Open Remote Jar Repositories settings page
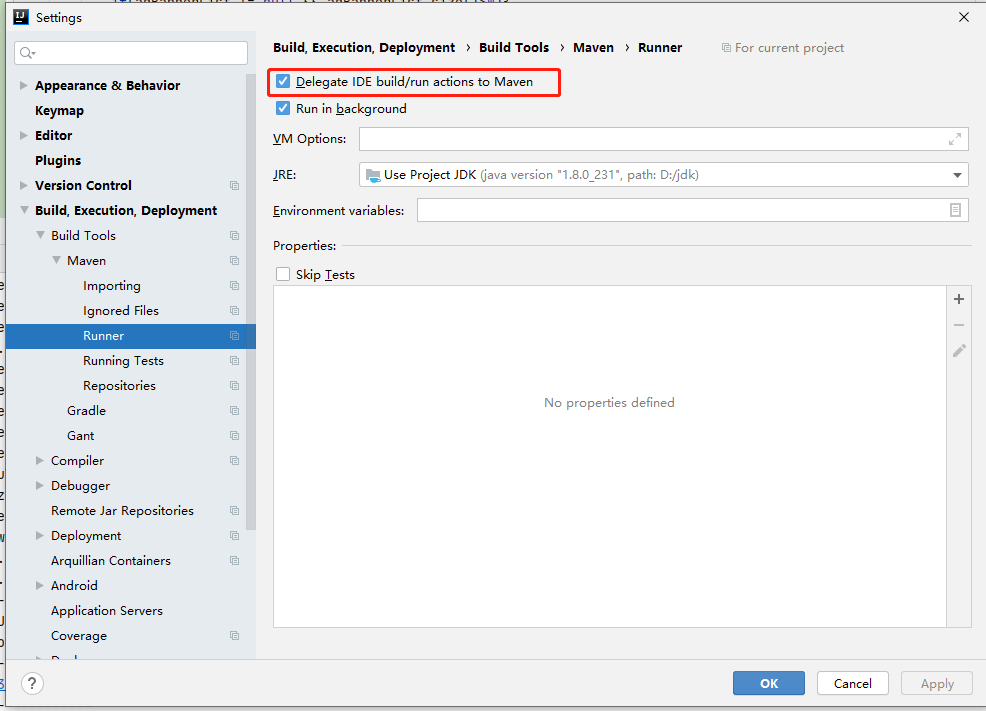The height and width of the screenshot is (711, 986). click(x=122, y=511)
